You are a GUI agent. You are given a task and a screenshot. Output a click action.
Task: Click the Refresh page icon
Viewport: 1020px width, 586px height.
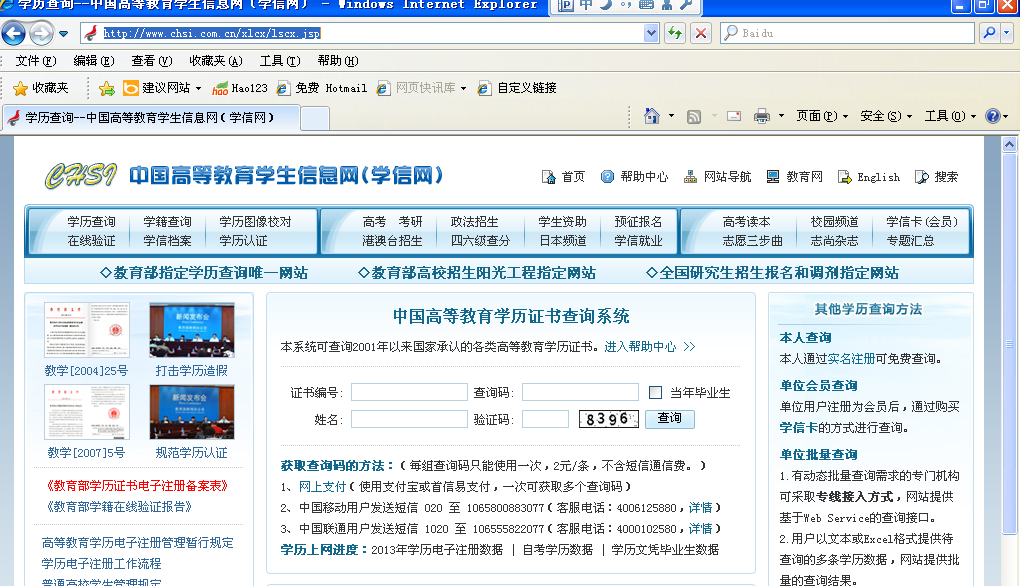[x=675, y=33]
